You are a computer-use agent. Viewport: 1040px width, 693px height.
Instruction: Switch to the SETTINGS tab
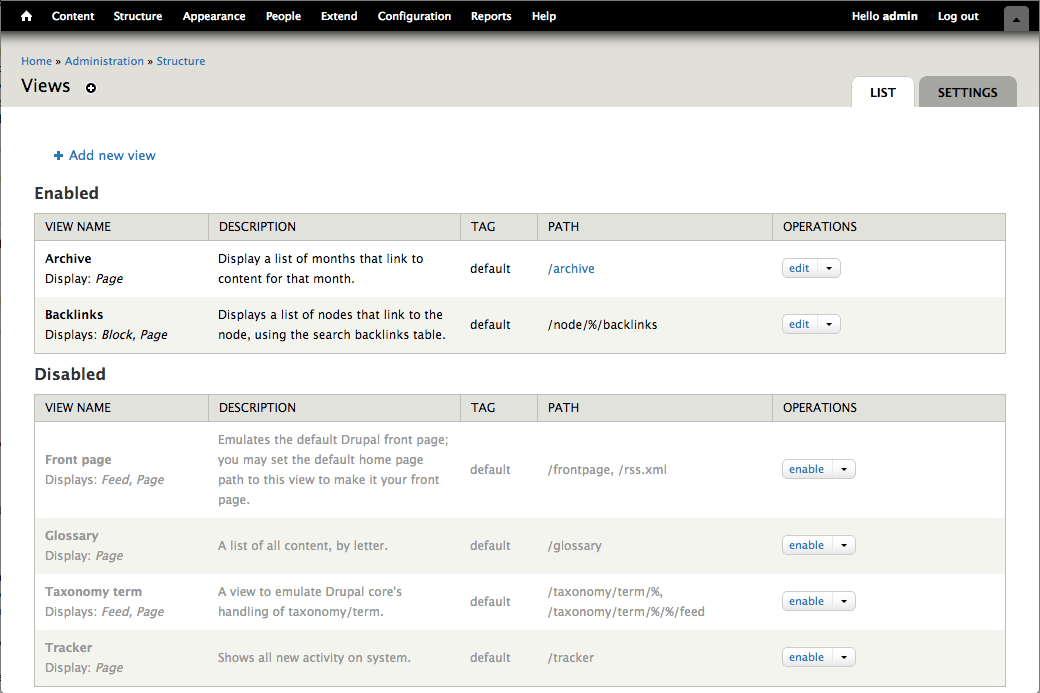point(966,91)
